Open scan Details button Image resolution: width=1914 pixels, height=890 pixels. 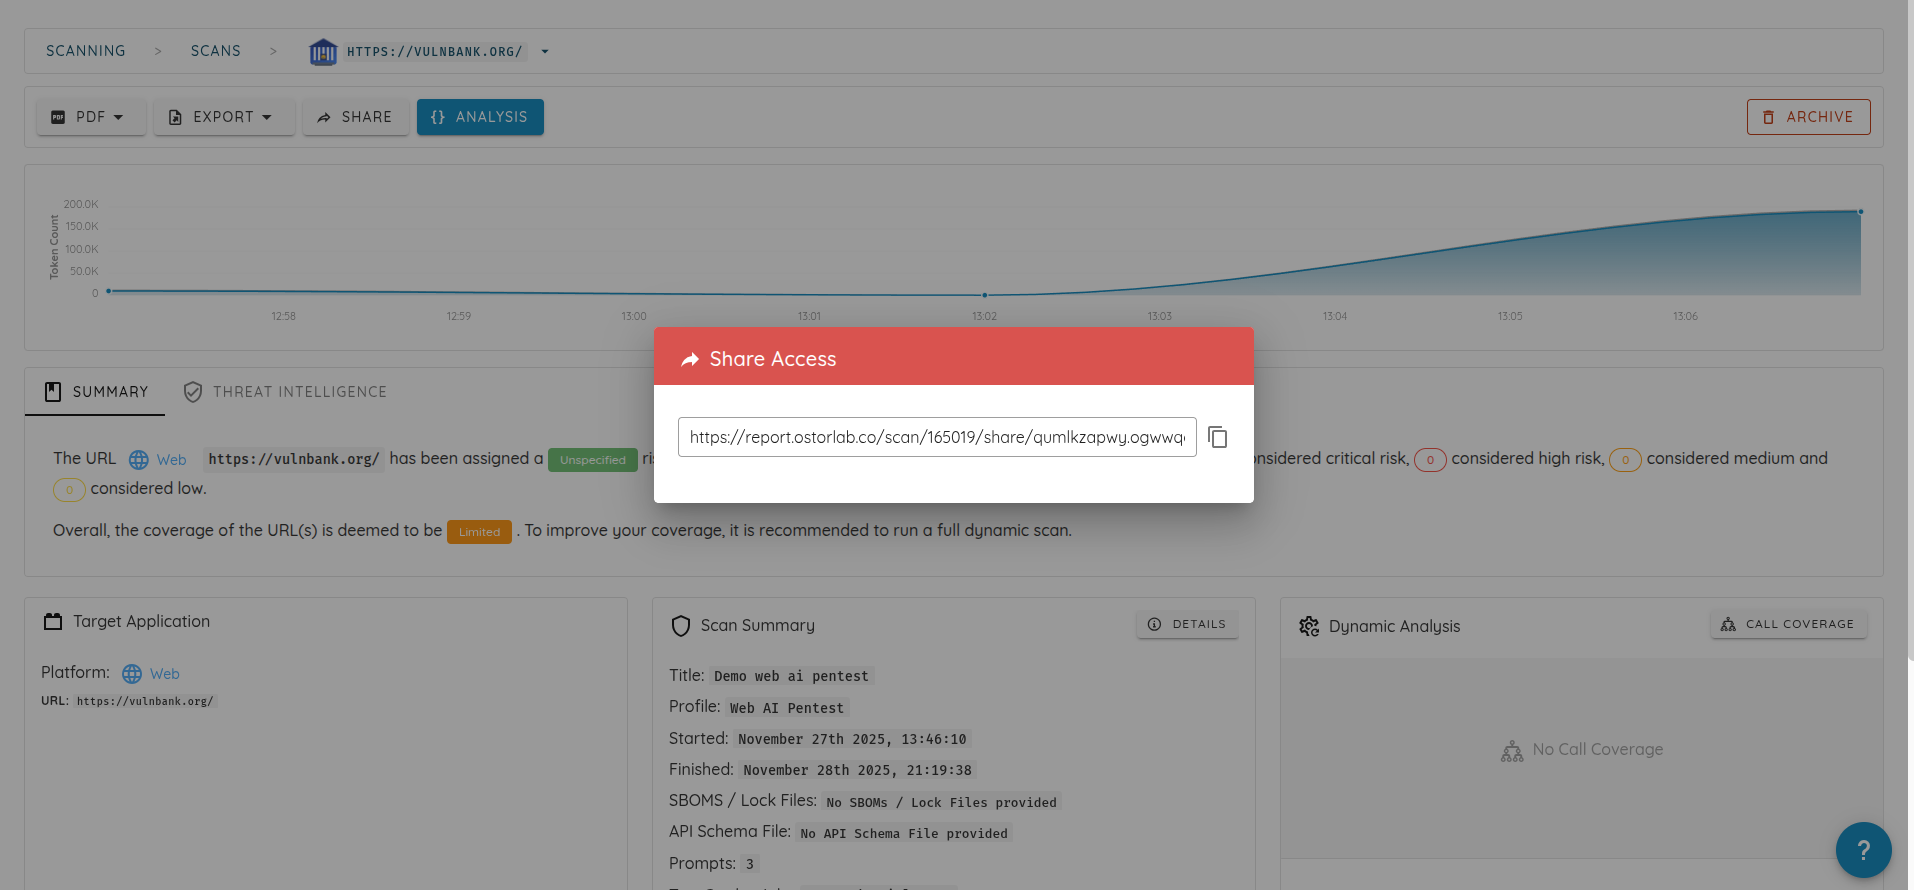point(1187,624)
